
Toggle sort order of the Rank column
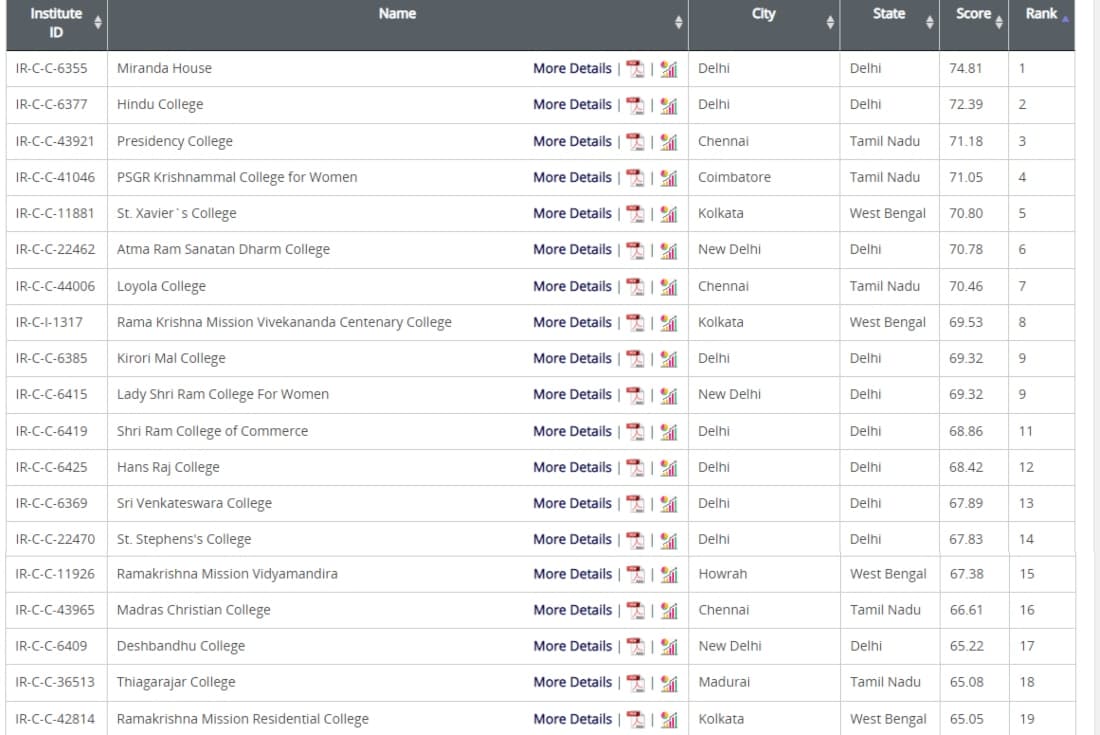[1065, 17]
